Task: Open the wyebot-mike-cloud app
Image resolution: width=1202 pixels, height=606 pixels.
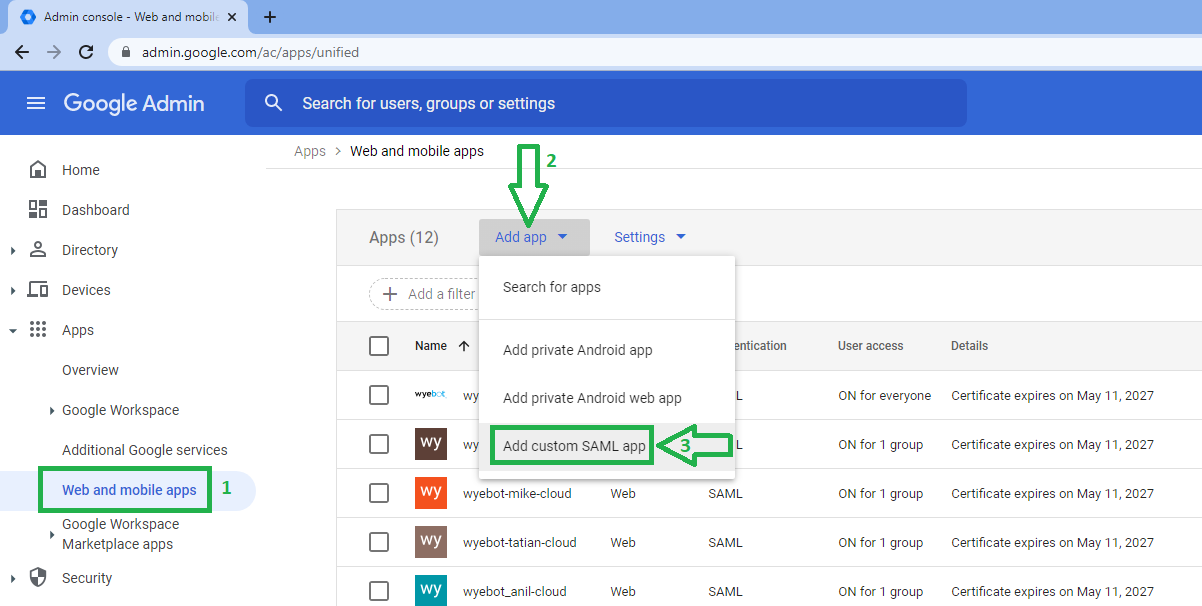Action: tap(519, 493)
